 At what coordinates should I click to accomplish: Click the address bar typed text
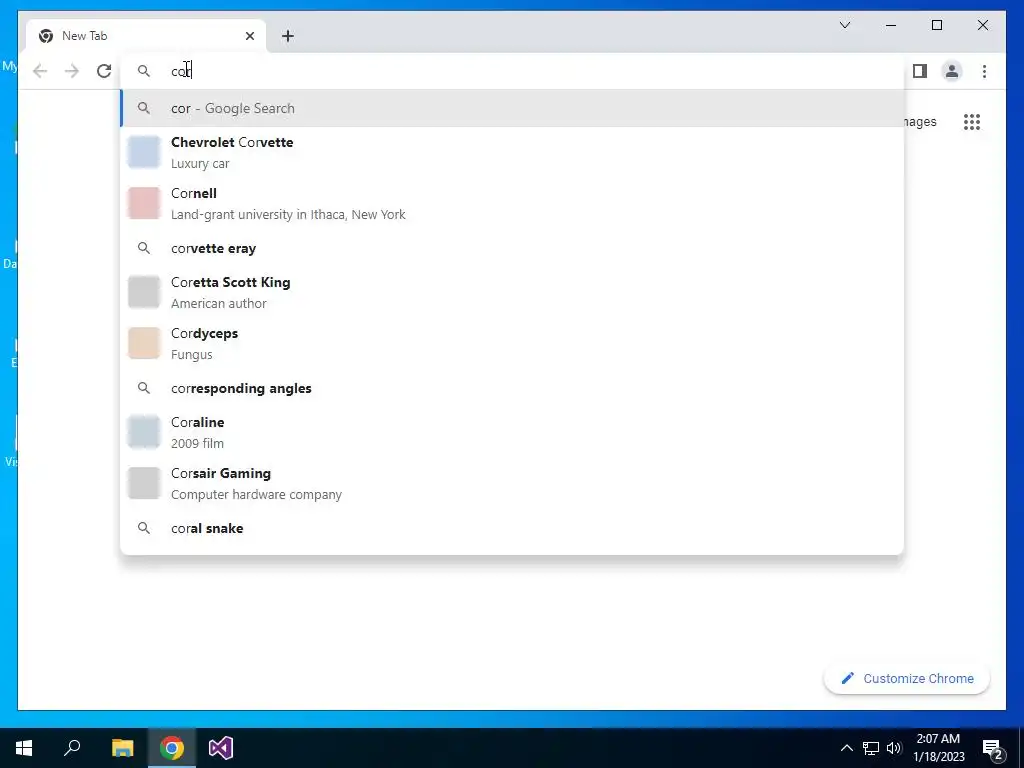point(181,71)
